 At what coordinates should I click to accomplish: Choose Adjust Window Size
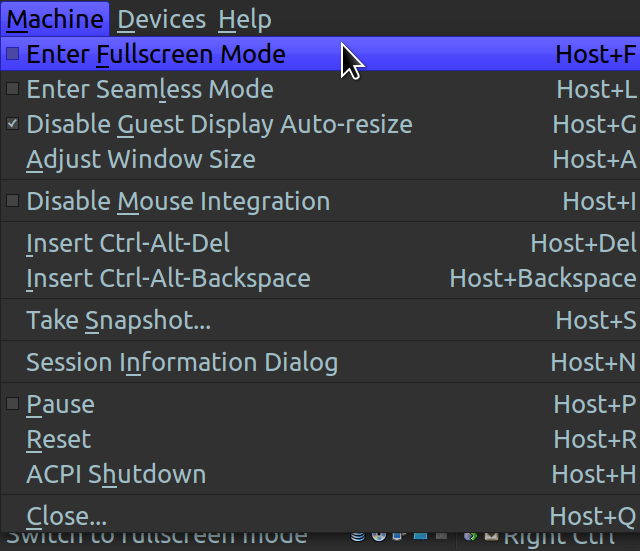point(320,159)
